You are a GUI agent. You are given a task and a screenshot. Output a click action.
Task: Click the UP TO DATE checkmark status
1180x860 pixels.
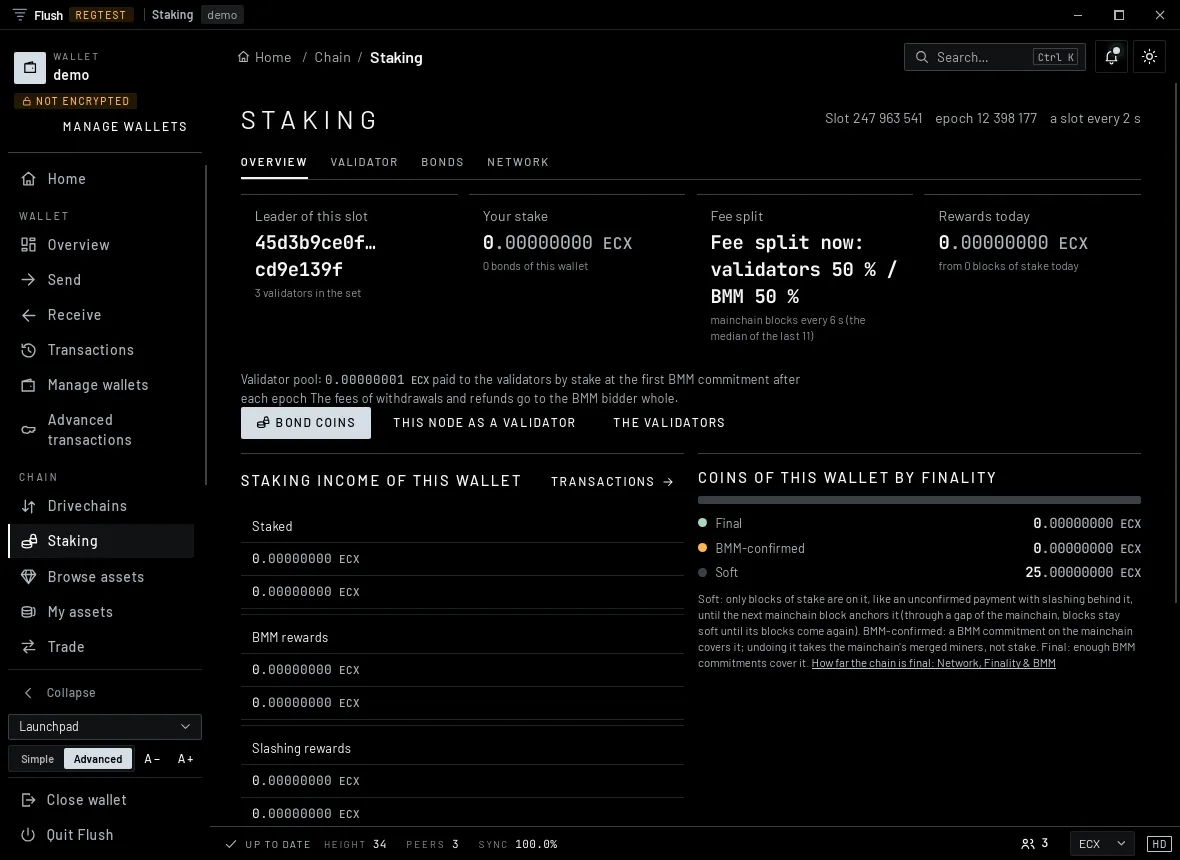(268, 844)
